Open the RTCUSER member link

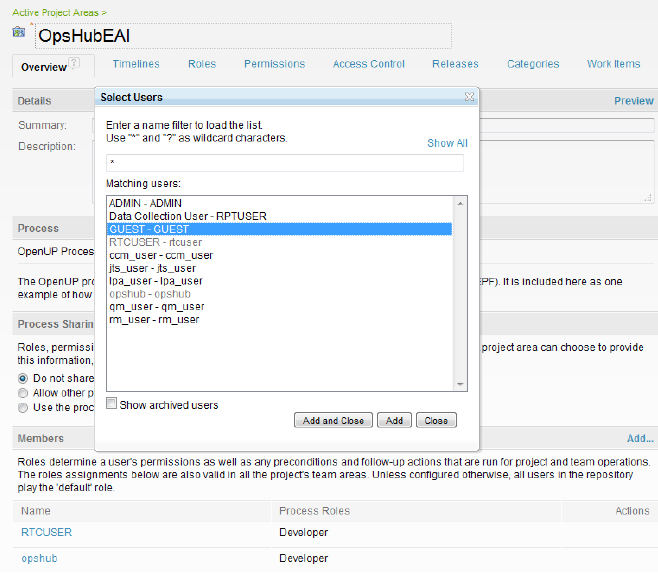[x=46, y=532]
